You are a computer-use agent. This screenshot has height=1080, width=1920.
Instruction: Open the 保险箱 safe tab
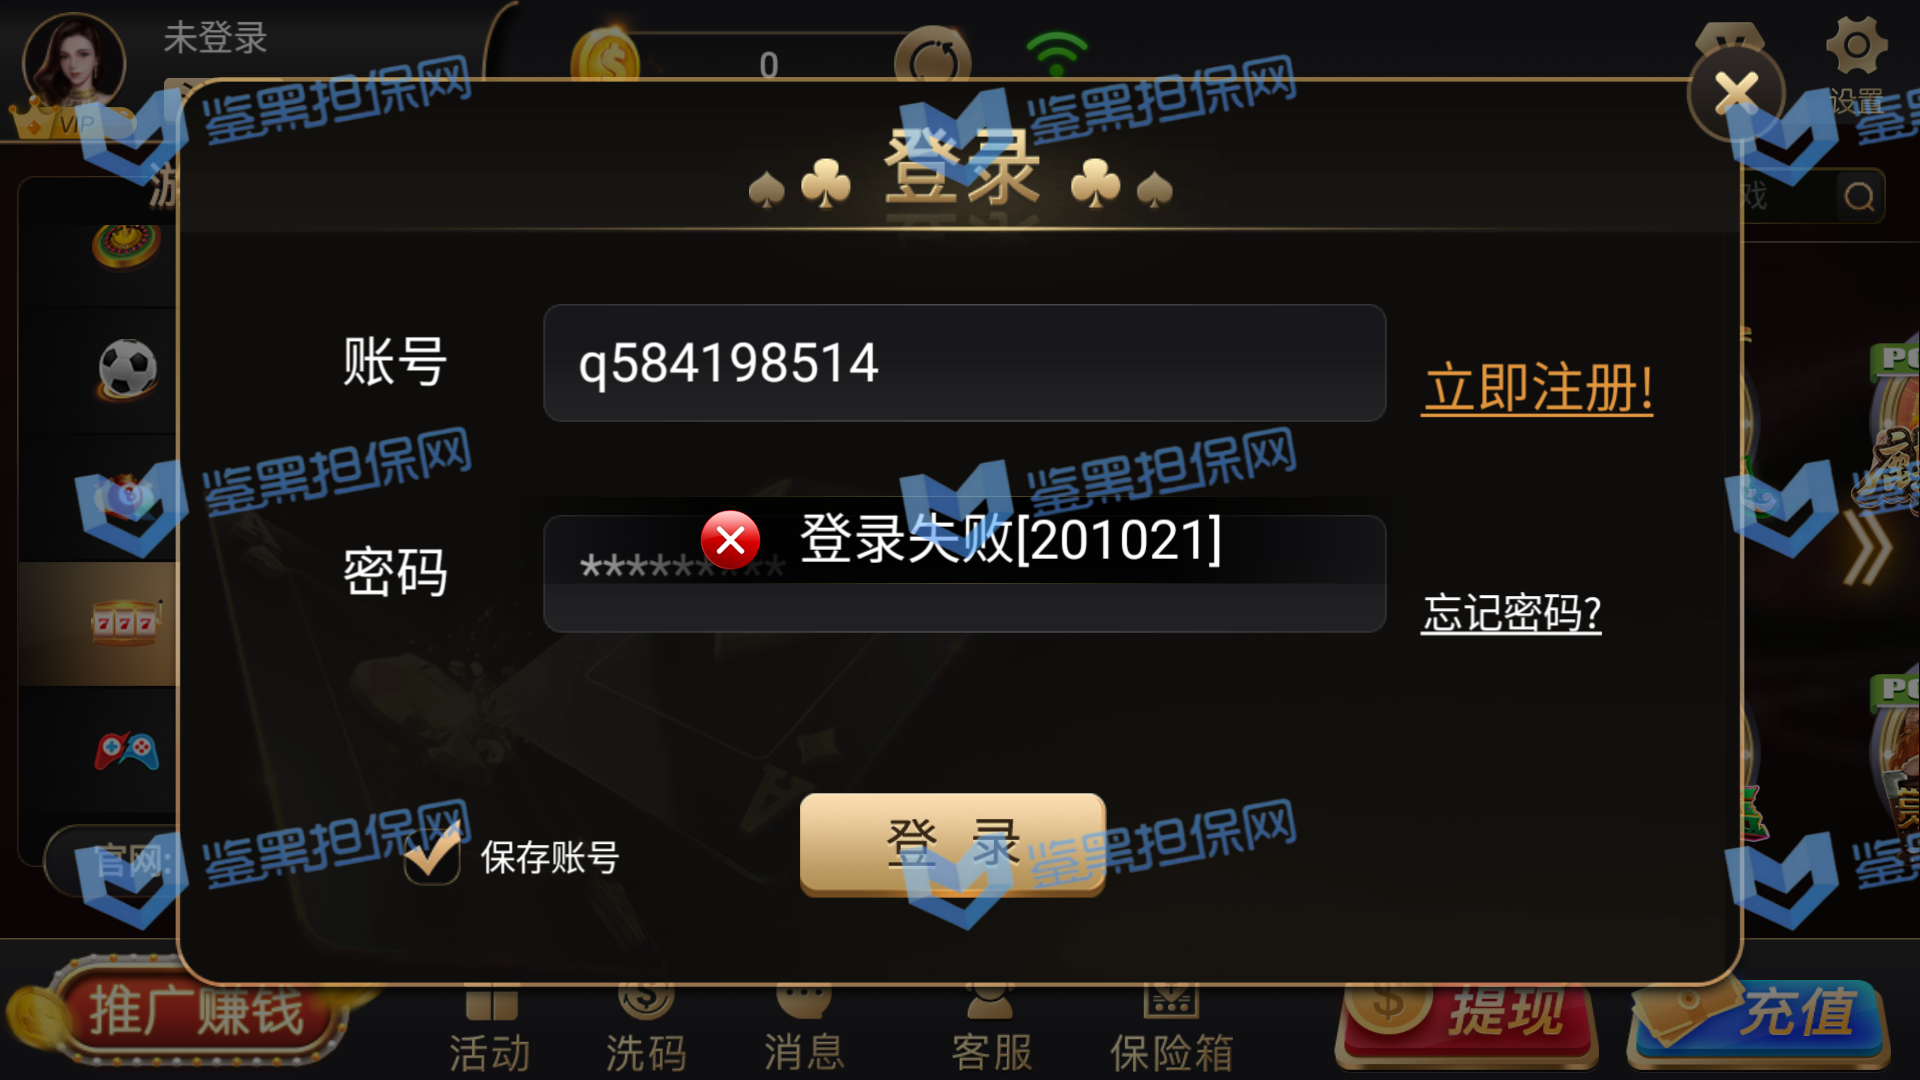click(x=1171, y=1030)
